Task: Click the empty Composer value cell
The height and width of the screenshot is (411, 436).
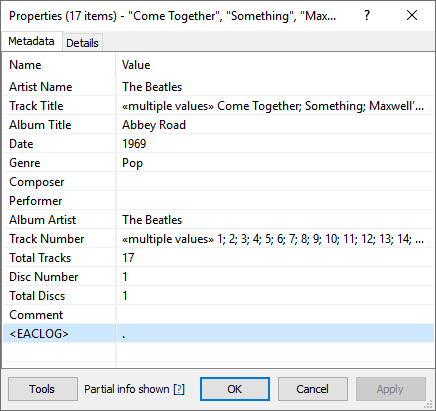Action: point(275,182)
